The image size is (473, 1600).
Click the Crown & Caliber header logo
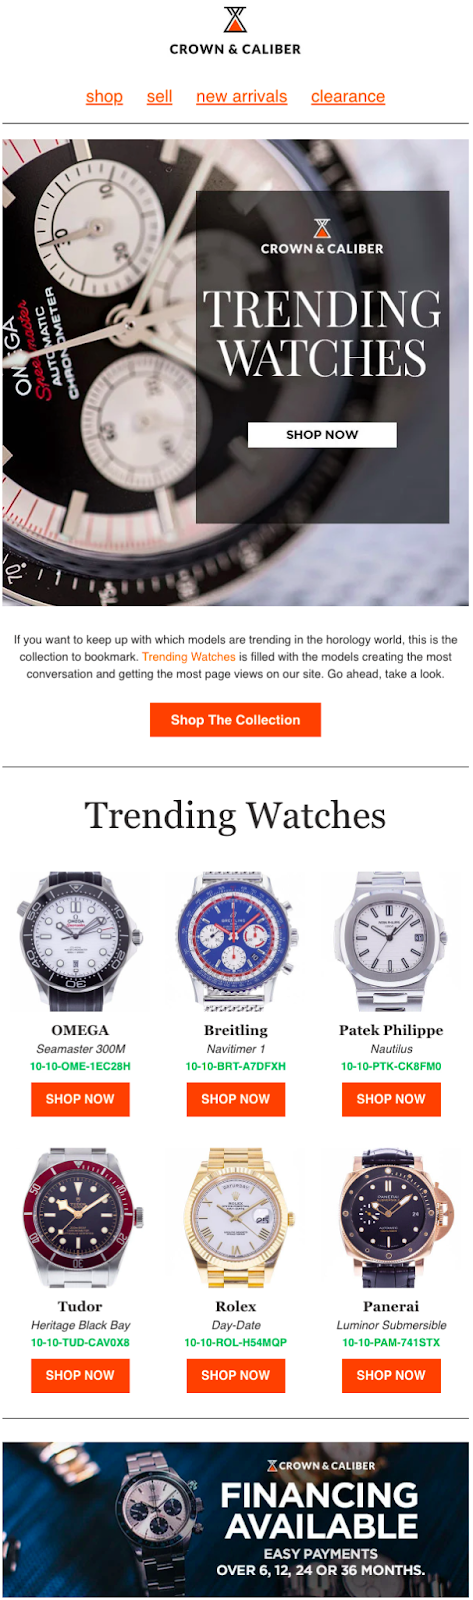(x=235, y=30)
